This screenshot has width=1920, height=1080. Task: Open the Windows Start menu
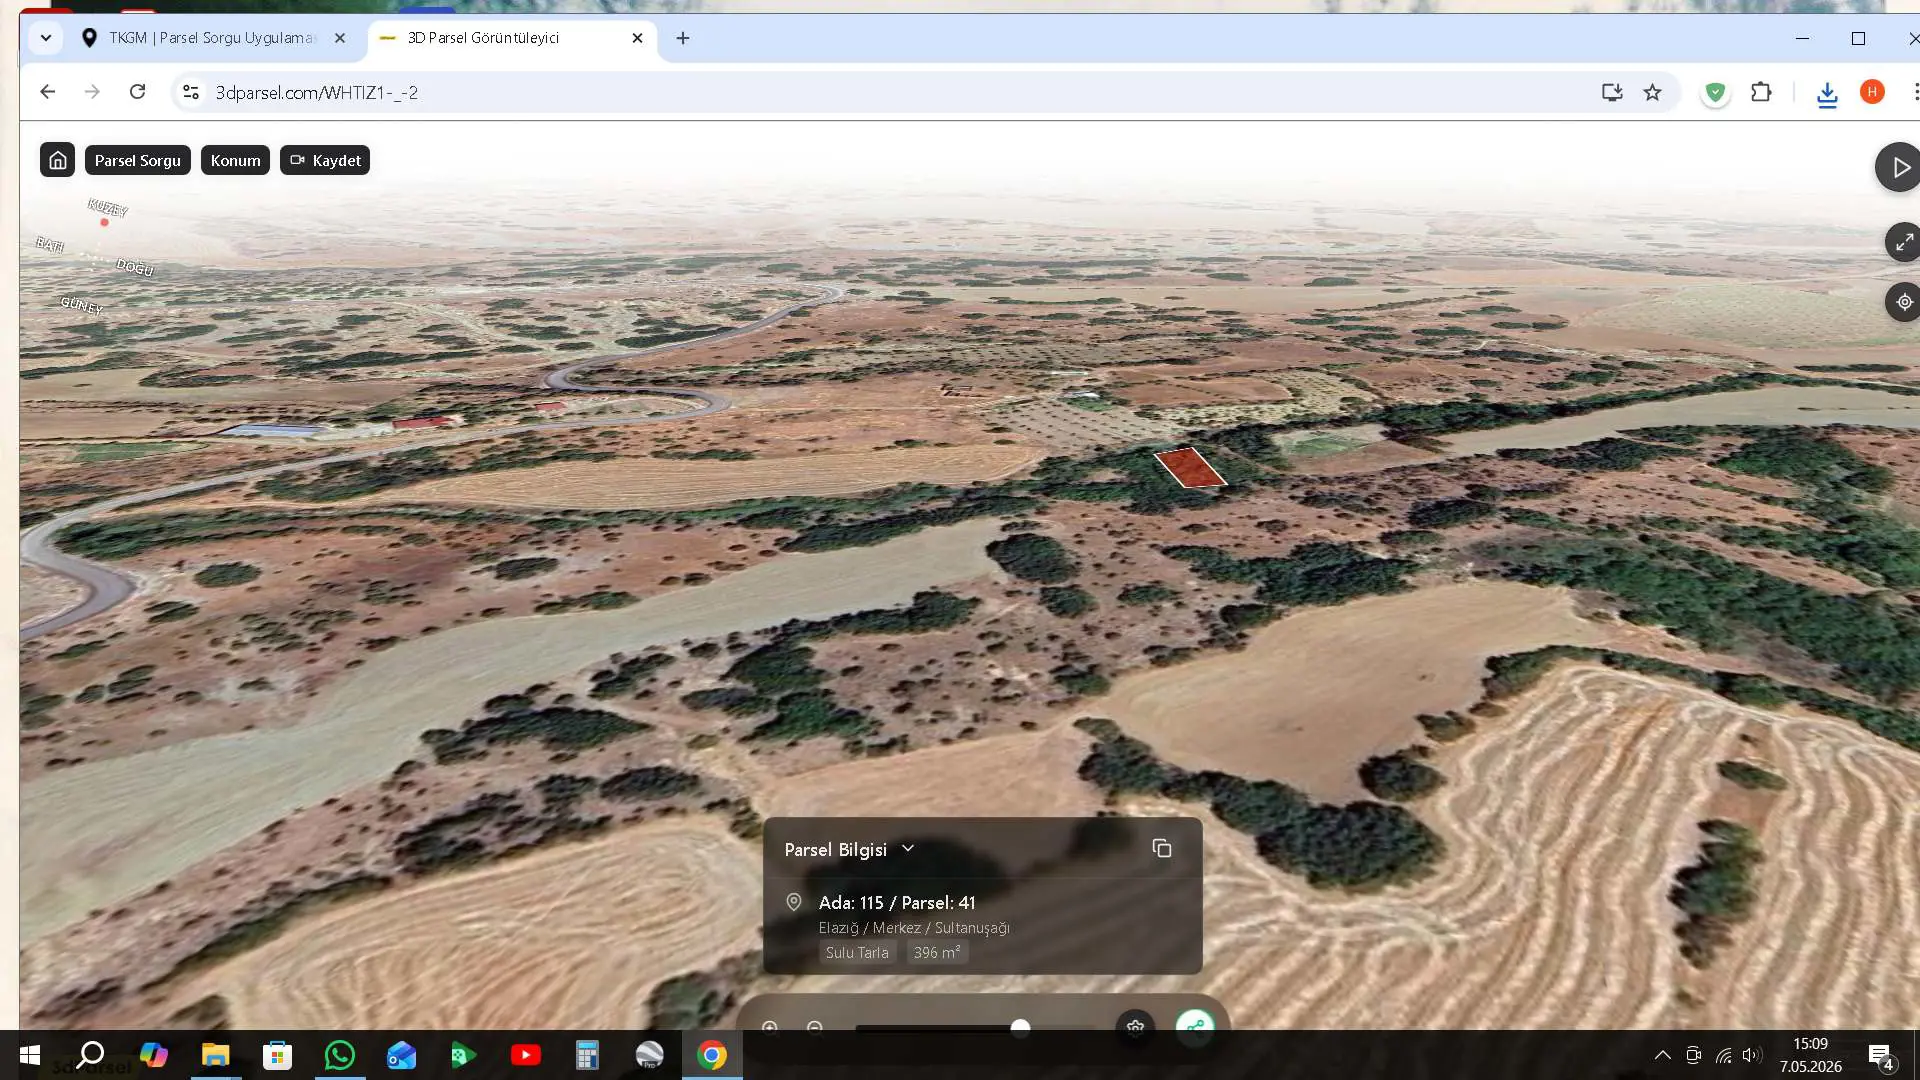[30, 1055]
